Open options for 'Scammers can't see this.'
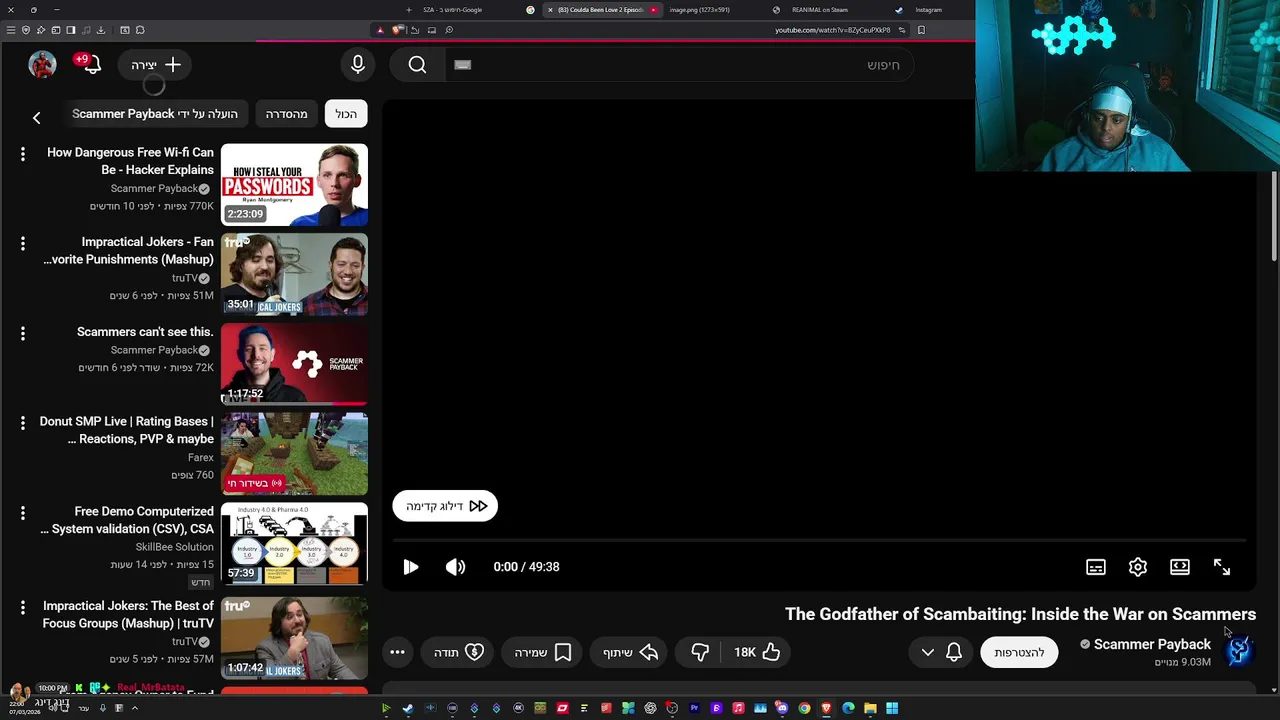 [22, 333]
